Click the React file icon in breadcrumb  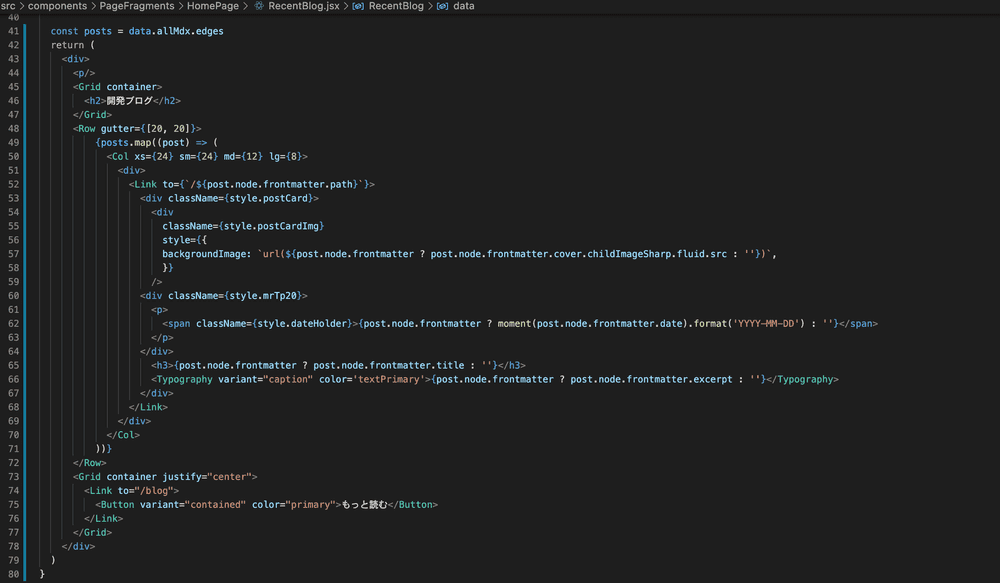[259, 6]
